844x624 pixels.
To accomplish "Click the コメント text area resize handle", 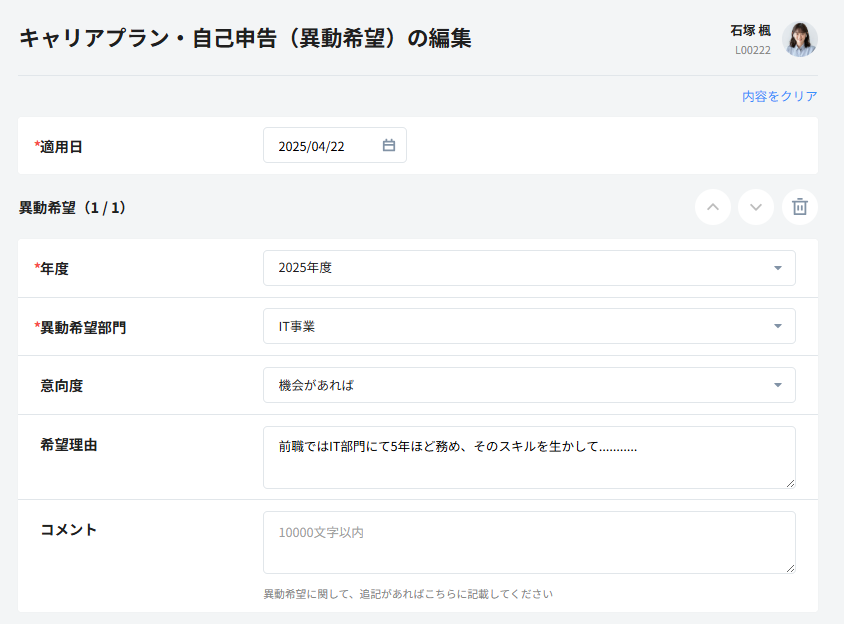I will pos(790,568).
